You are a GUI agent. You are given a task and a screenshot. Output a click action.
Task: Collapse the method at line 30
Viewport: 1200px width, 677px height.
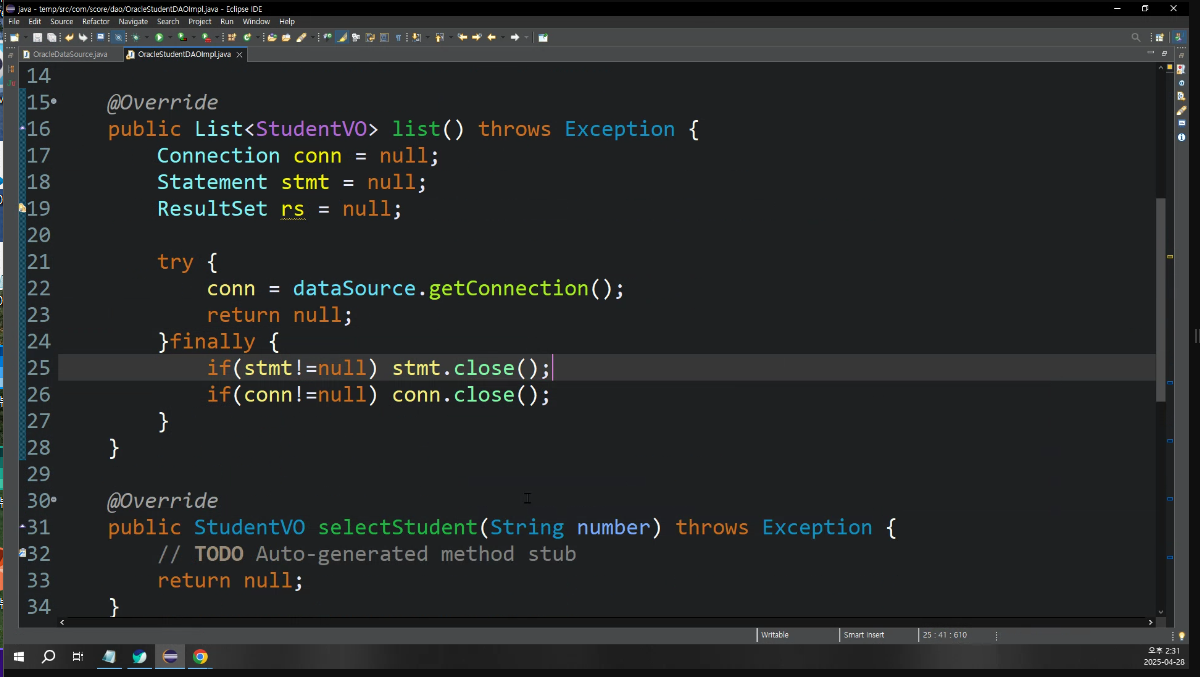[x=54, y=499]
